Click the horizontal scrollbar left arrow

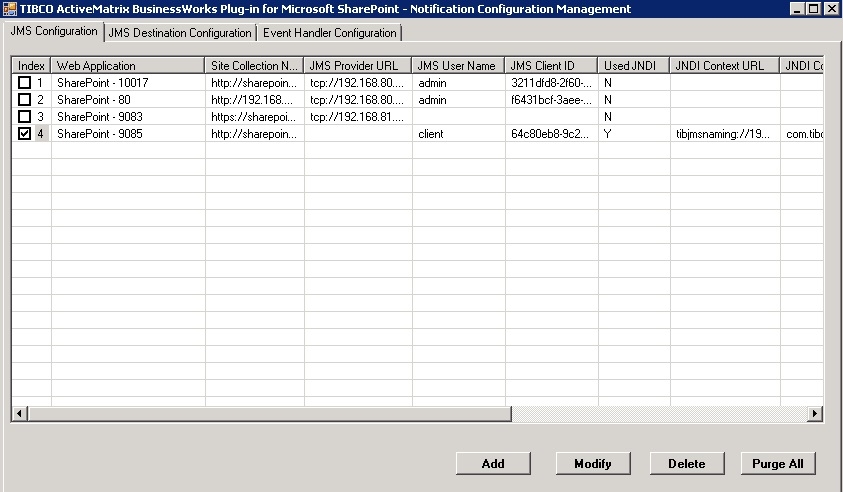(19, 413)
